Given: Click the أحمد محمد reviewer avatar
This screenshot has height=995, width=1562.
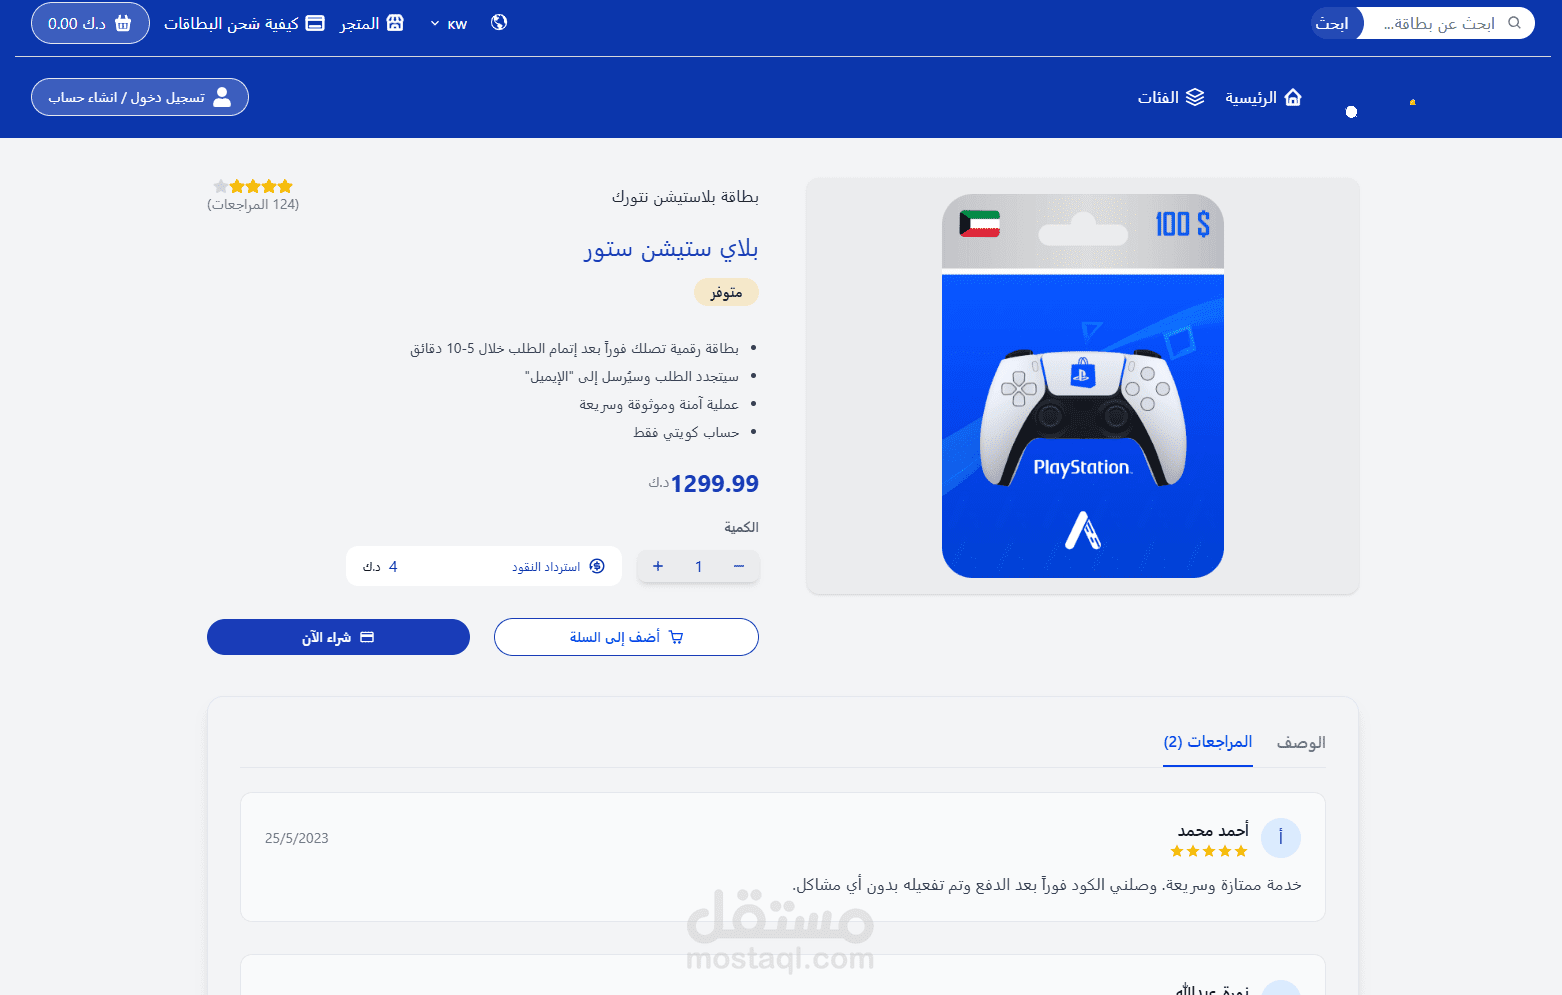Looking at the screenshot, I should coord(1281,838).
